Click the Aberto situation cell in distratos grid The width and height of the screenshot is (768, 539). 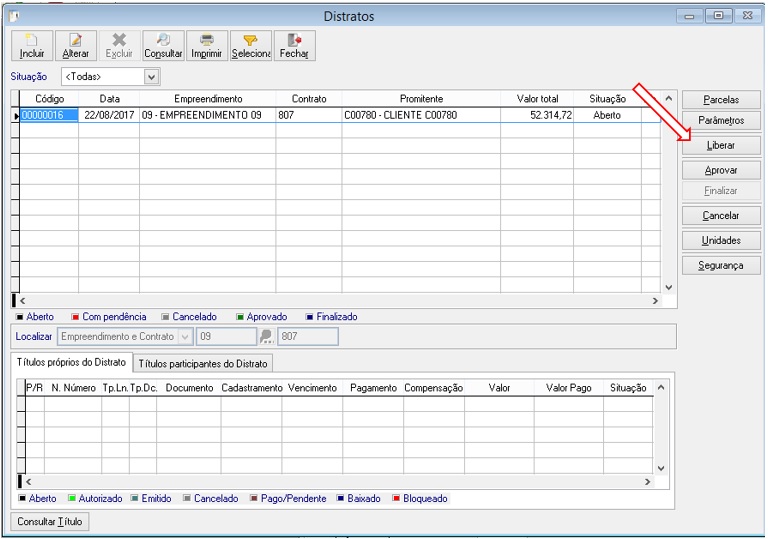(607, 115)
